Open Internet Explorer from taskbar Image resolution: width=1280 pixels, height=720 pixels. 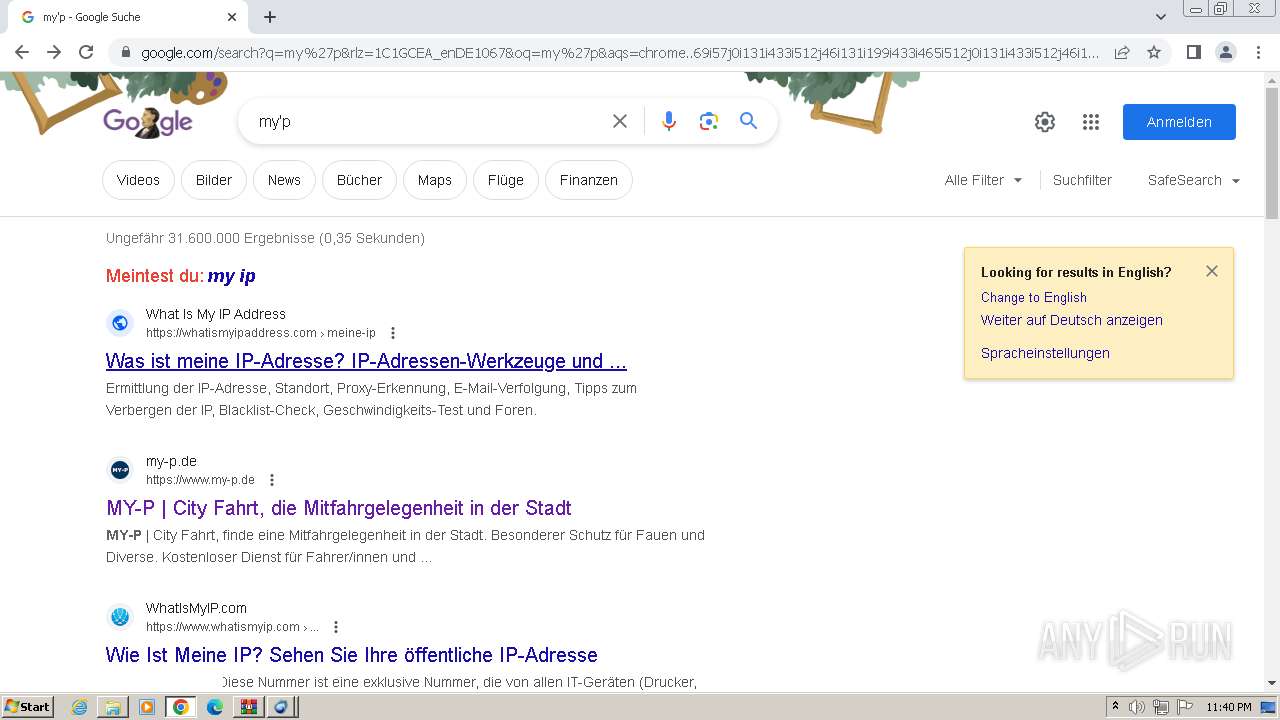[79, 707]
